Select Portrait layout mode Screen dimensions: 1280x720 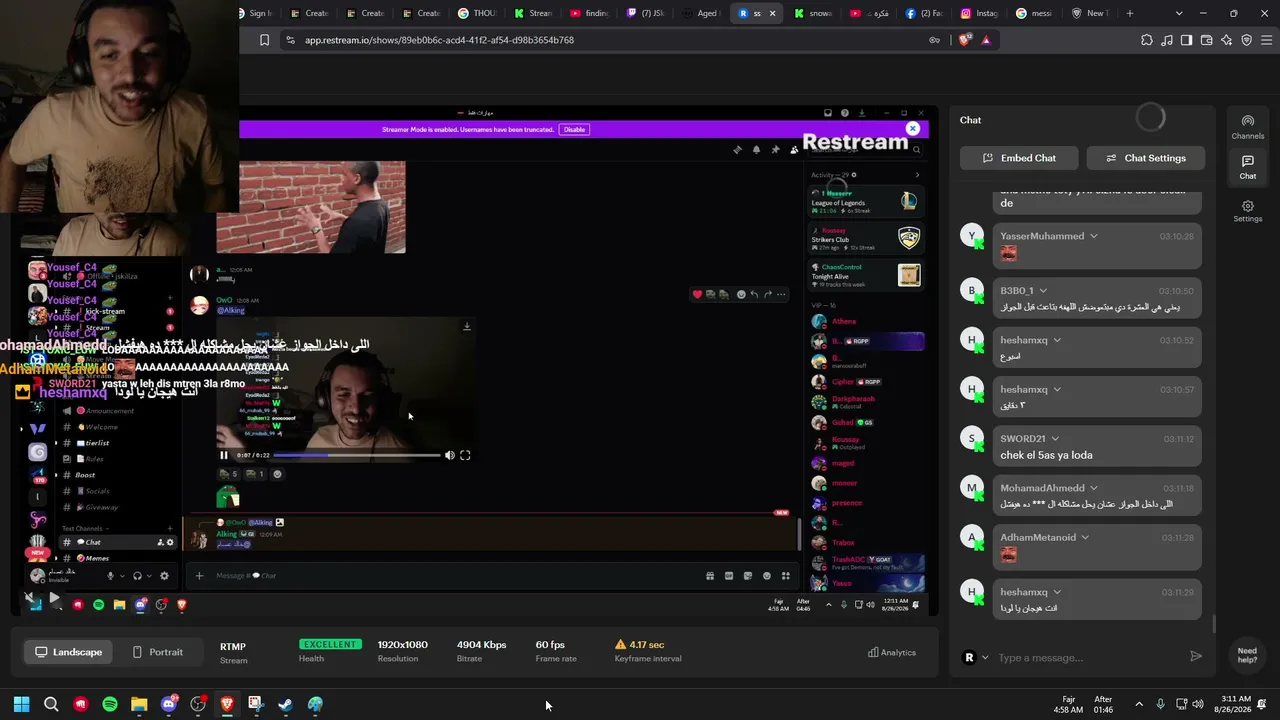click(x=157, y=652)
